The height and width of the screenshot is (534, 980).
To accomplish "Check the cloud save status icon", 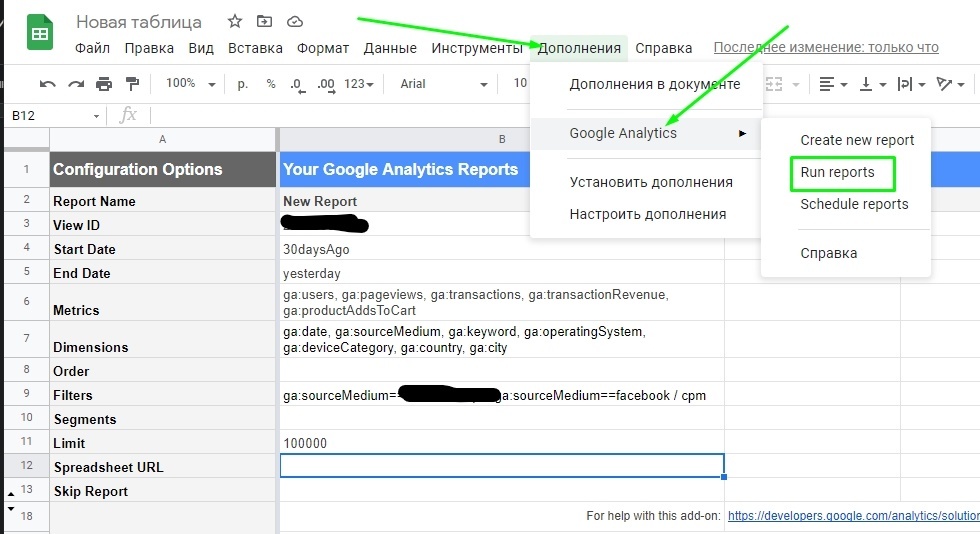I will click(x=294, y=22).
